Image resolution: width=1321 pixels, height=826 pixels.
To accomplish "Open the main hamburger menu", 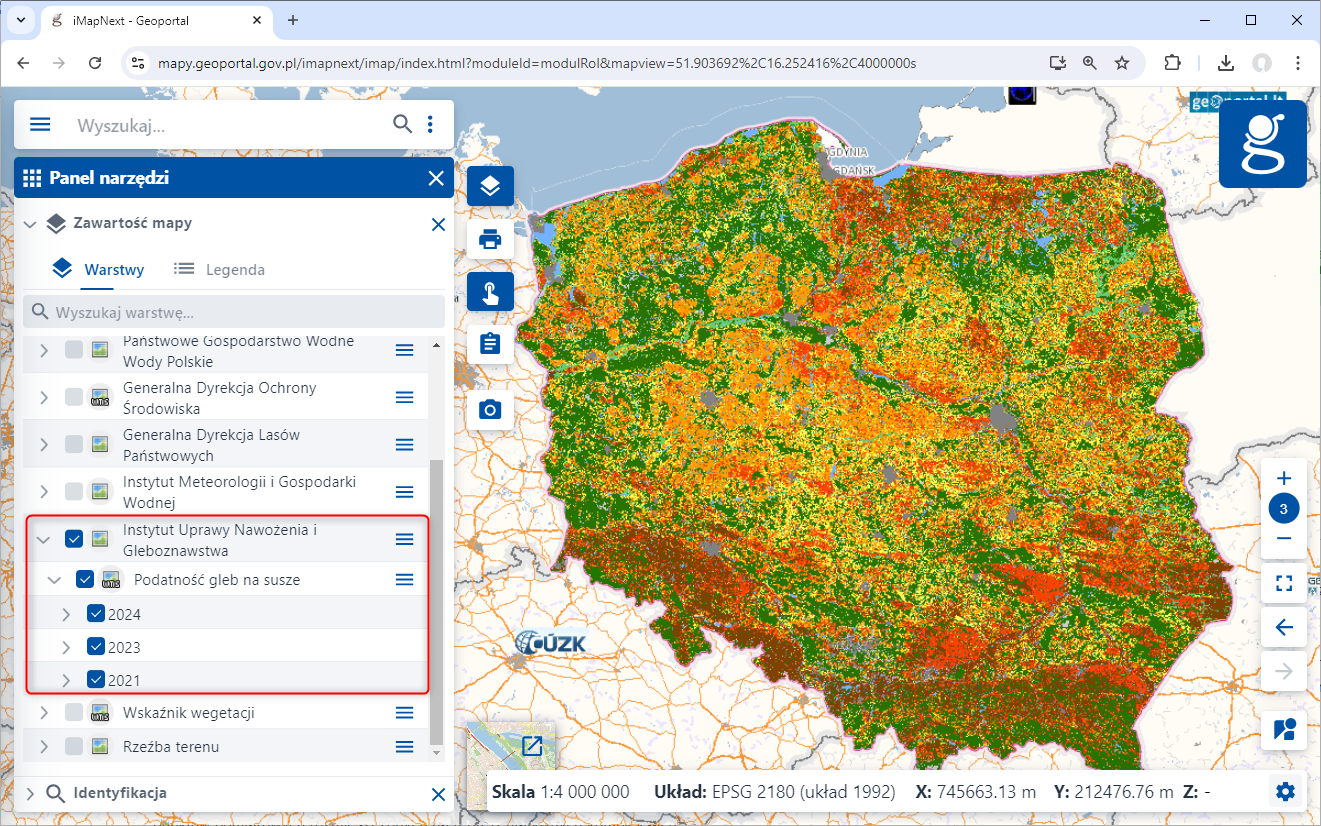I will pos(40,125).
